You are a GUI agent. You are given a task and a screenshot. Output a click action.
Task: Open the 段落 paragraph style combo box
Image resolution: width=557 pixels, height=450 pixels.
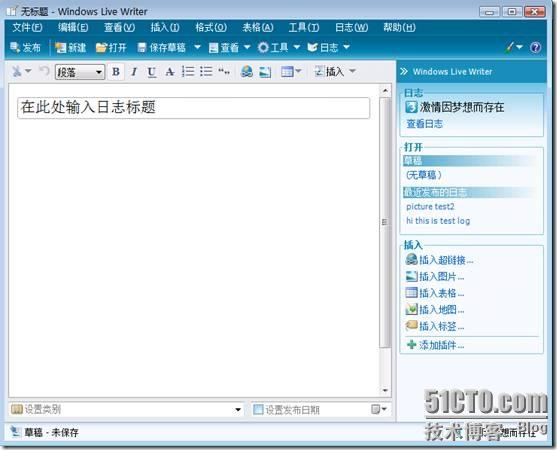point(80,72)
